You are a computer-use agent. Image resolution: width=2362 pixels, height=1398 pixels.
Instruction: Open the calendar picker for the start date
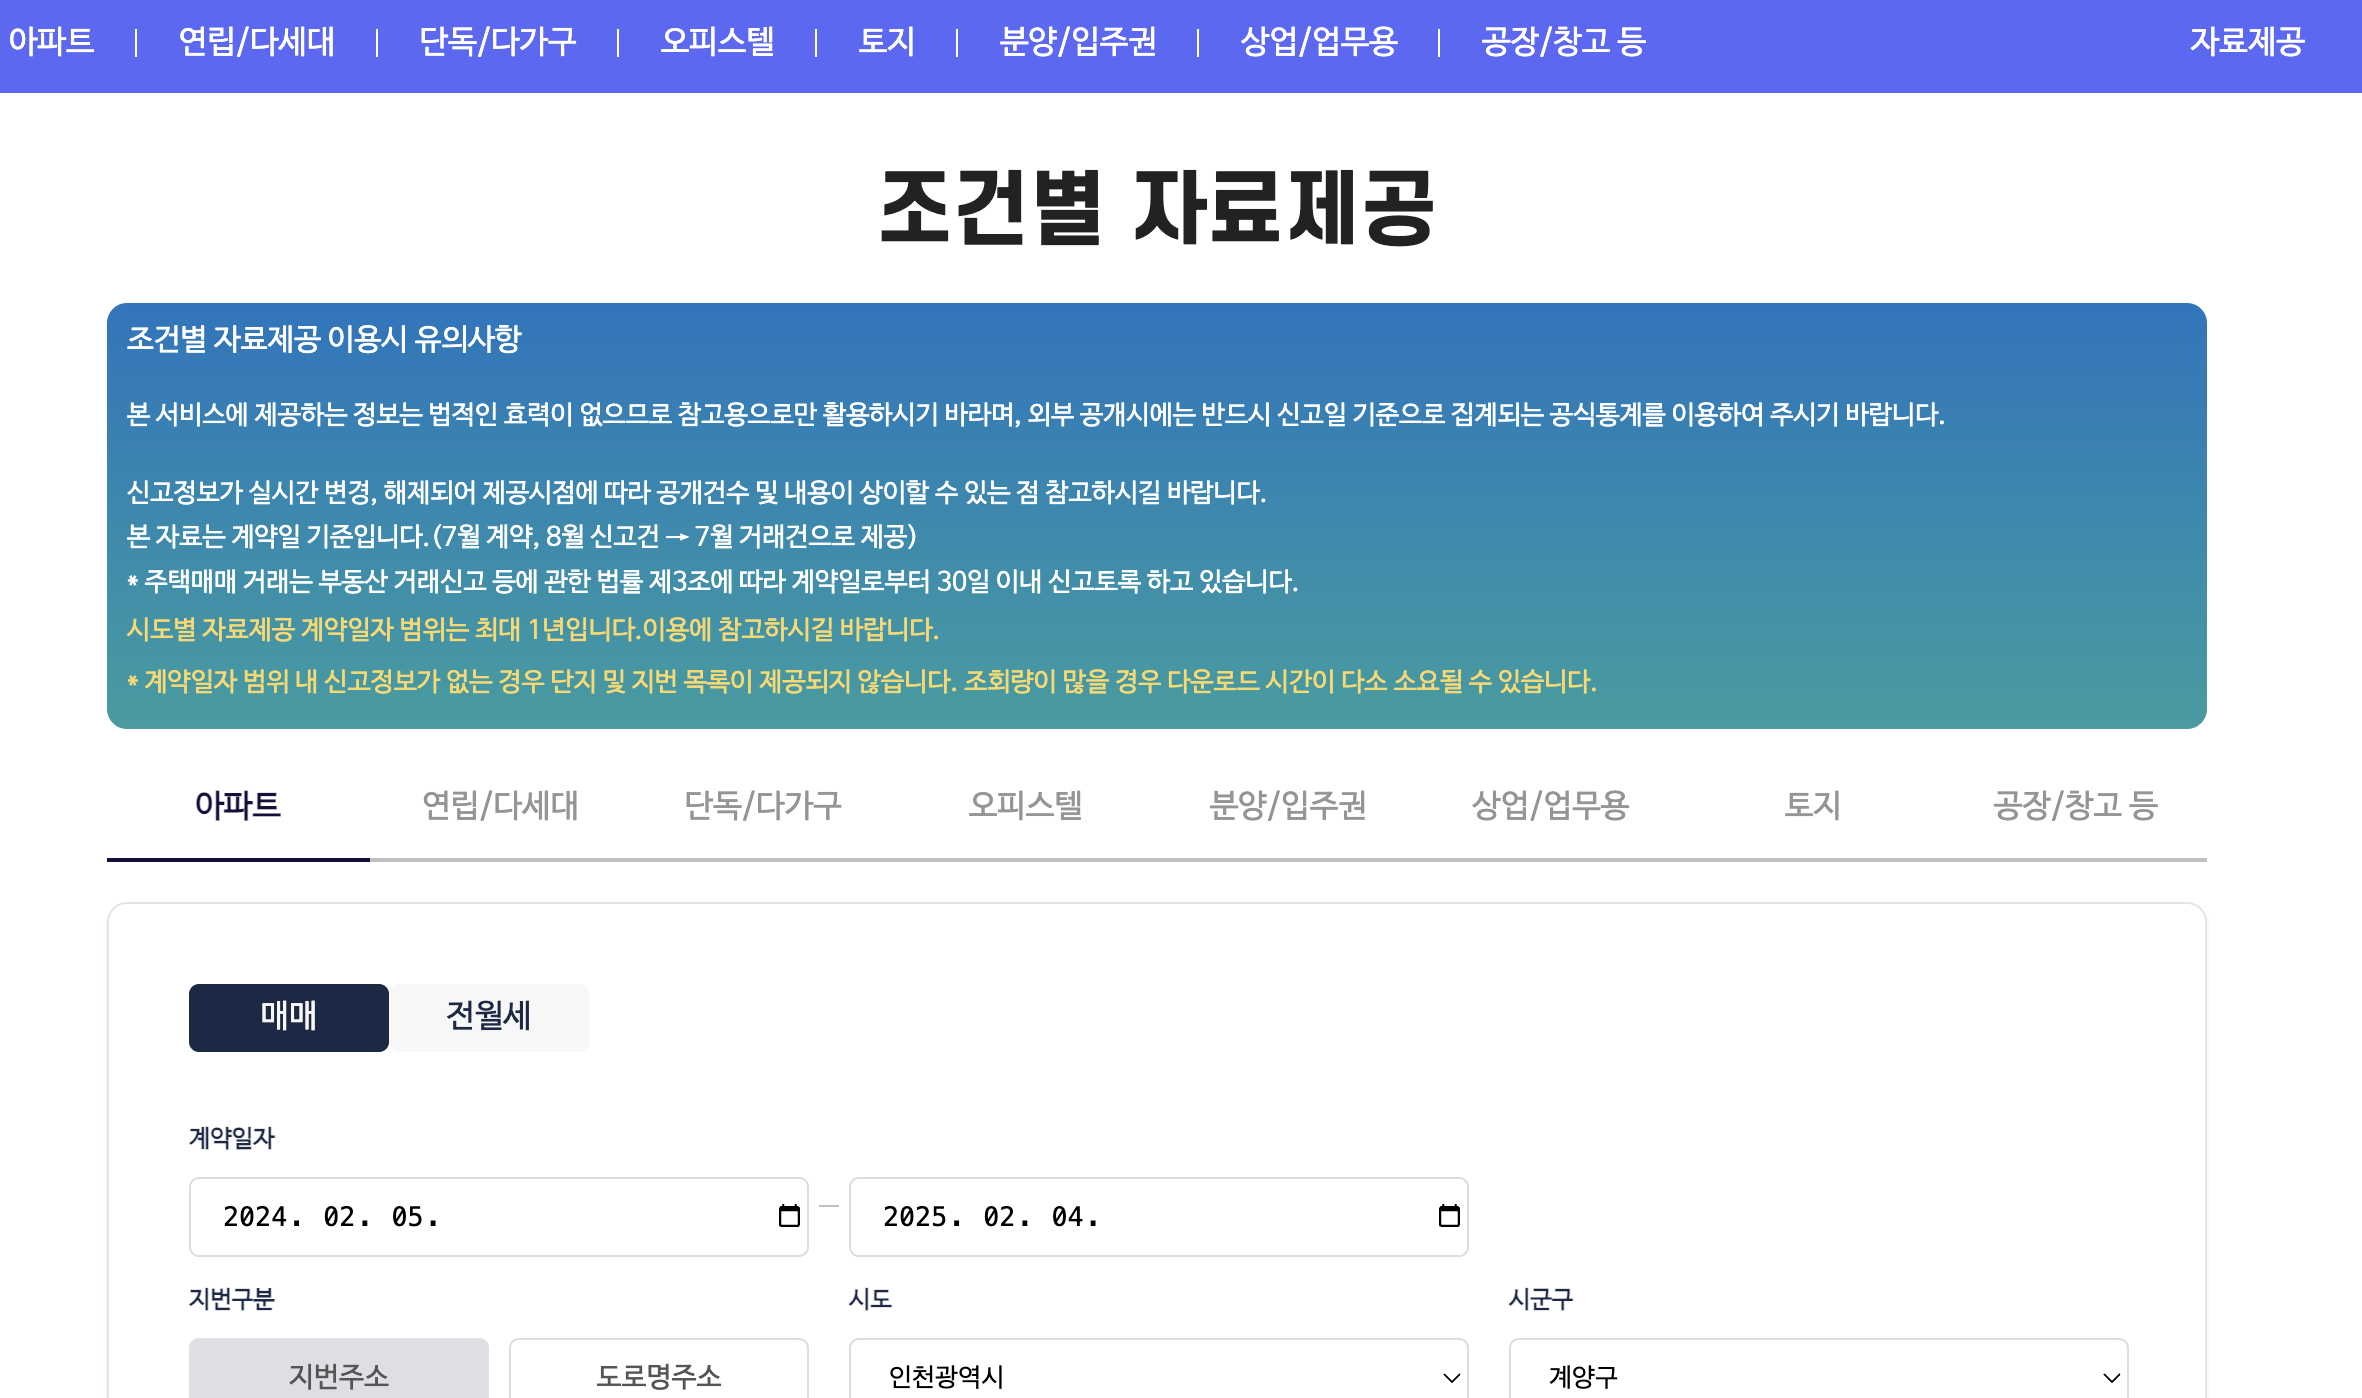787,1217
